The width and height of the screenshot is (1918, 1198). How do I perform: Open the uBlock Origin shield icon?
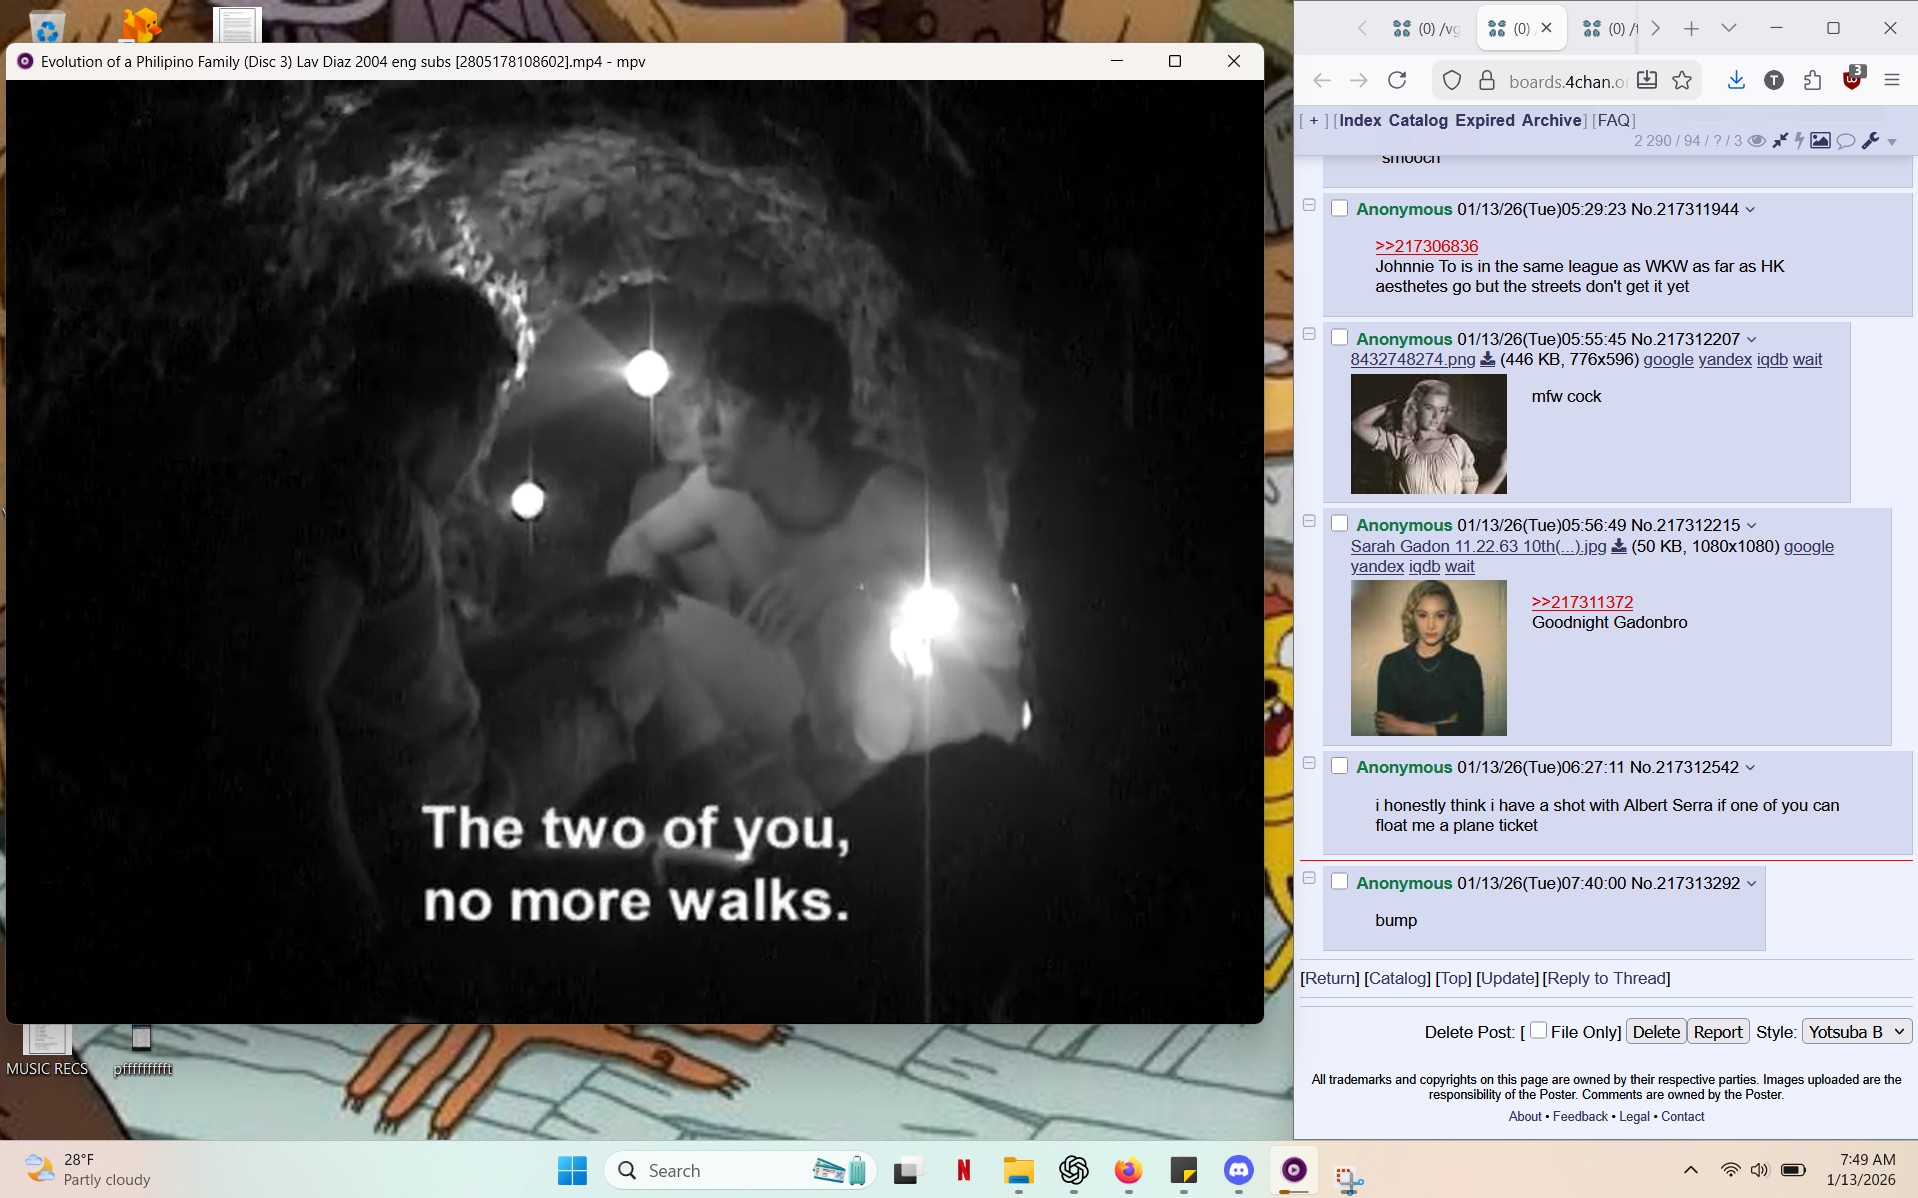click(x=1852, y=79)
